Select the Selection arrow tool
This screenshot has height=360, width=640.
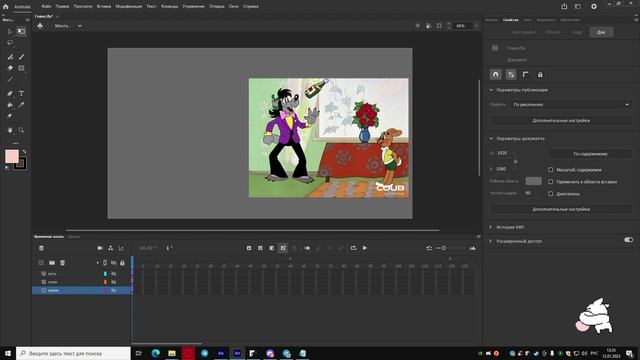click(10, 31)
